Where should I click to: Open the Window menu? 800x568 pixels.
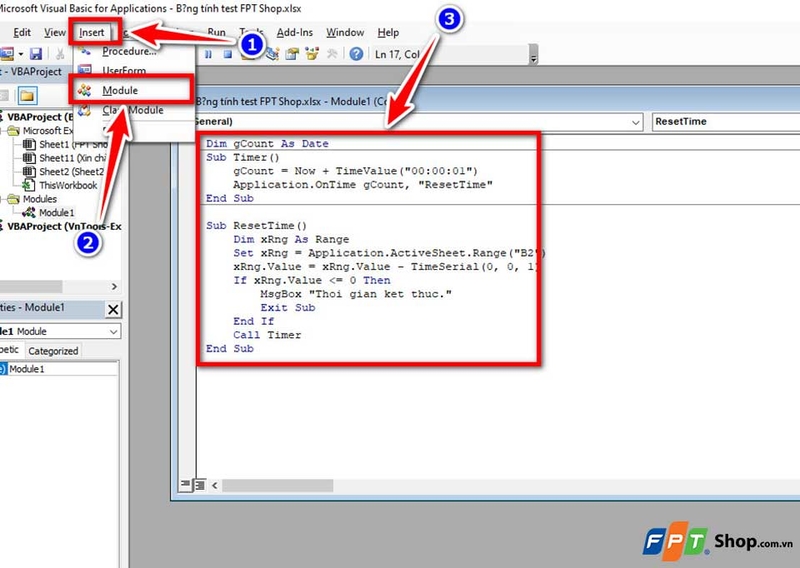point(345,32)
